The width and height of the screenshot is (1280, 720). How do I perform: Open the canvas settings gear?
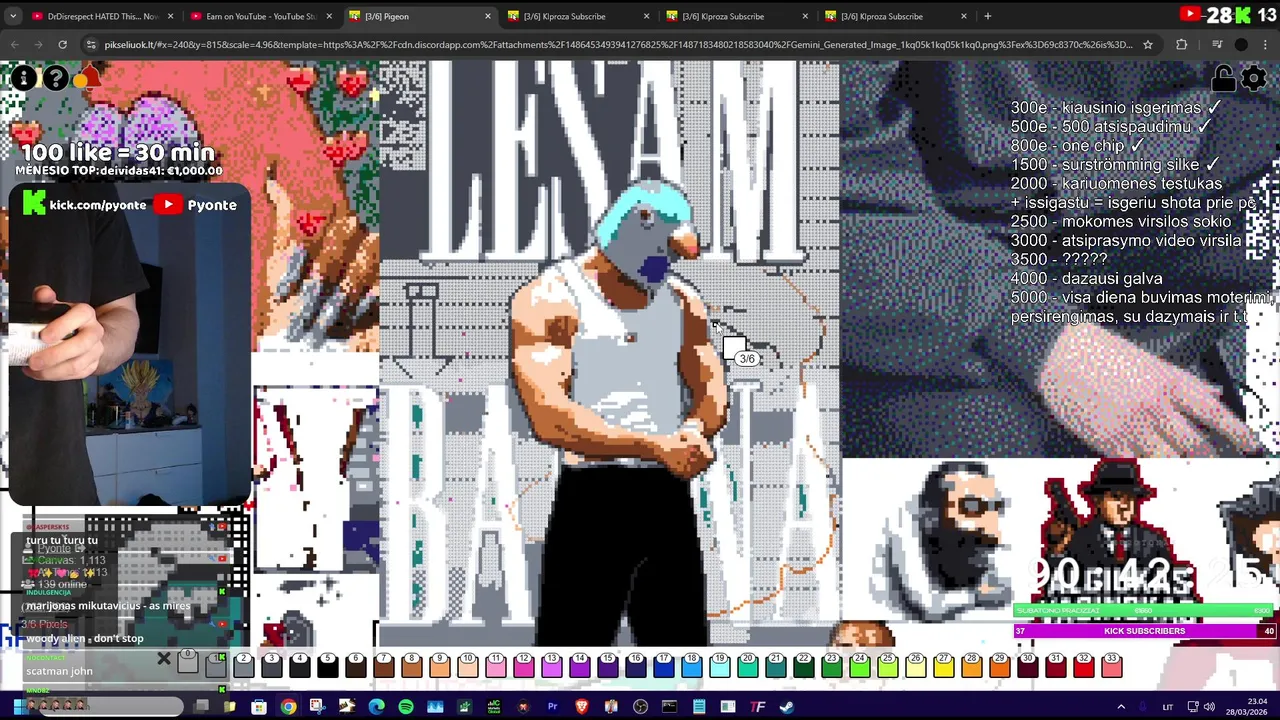click(1253, 78)
